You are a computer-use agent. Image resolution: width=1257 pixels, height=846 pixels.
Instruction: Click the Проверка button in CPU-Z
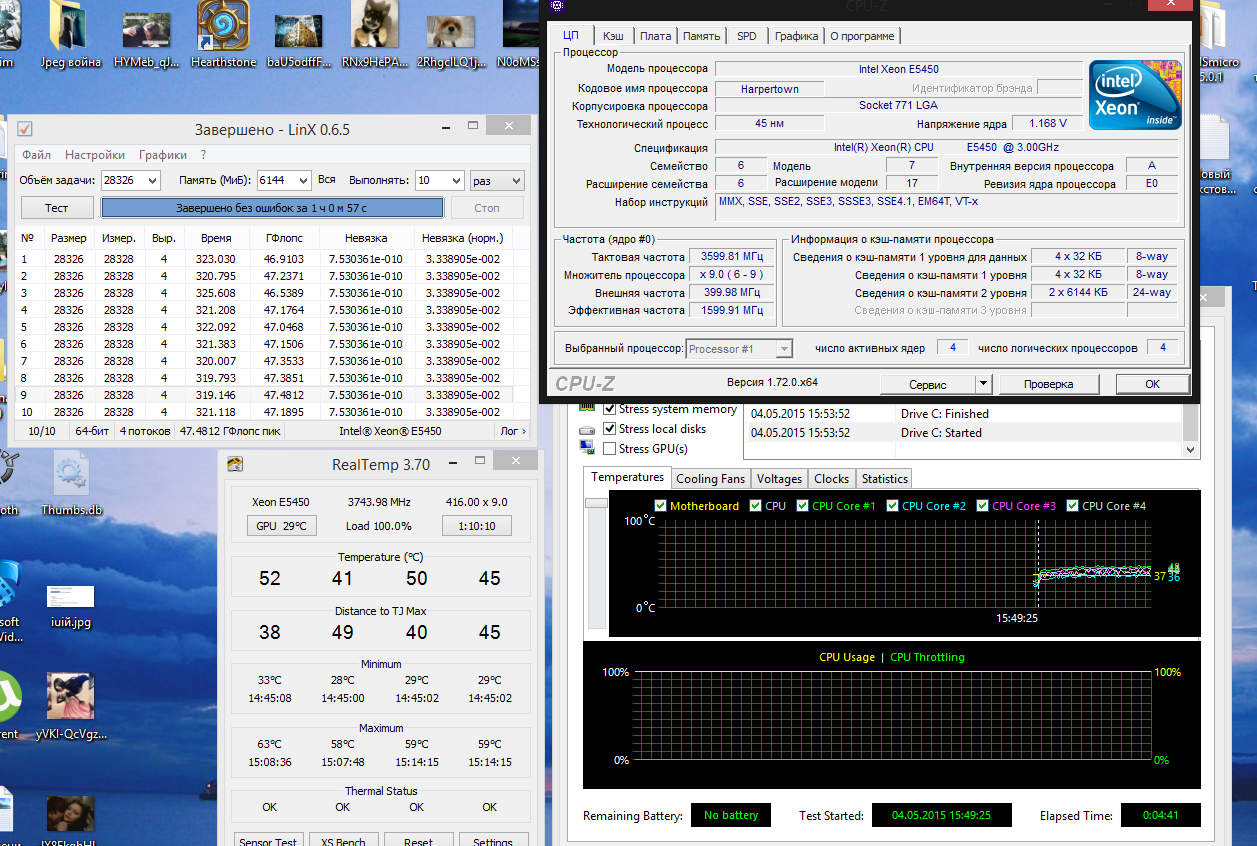(1048, 384)
